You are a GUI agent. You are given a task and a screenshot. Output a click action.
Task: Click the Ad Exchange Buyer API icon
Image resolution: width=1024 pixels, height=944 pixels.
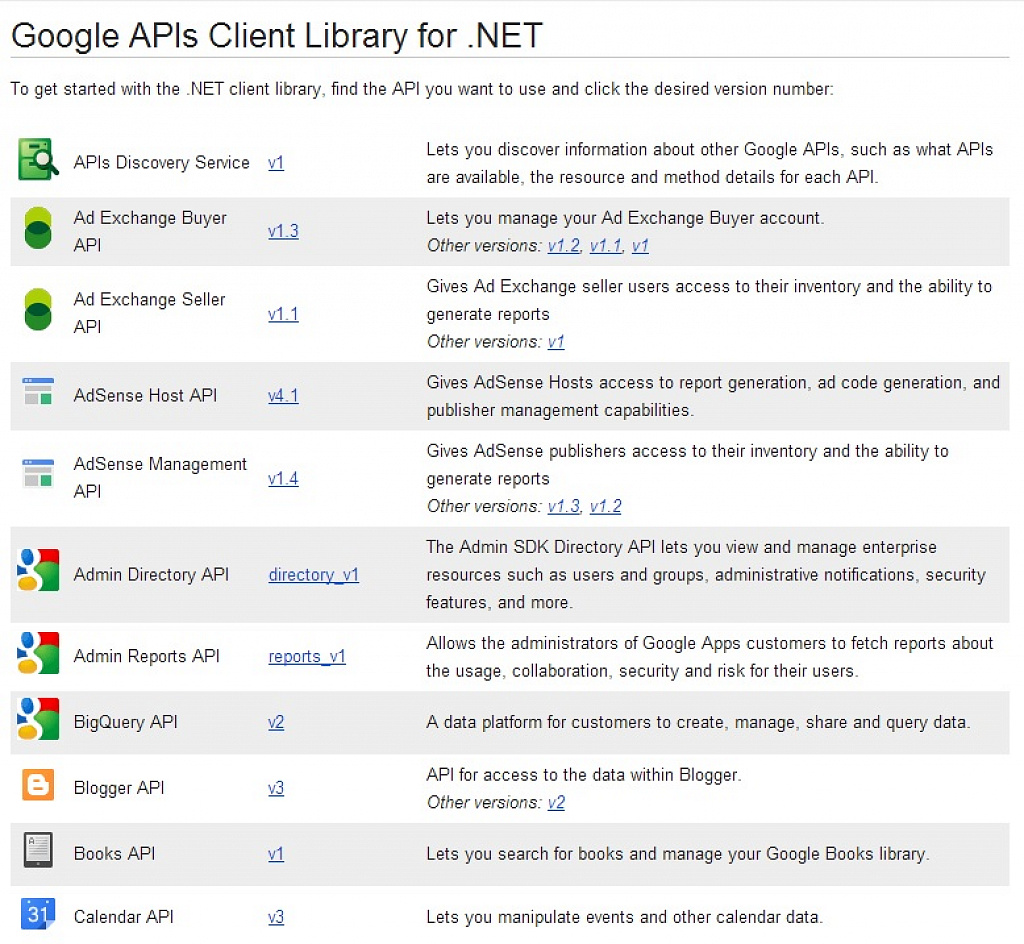[x=38, y=228]
